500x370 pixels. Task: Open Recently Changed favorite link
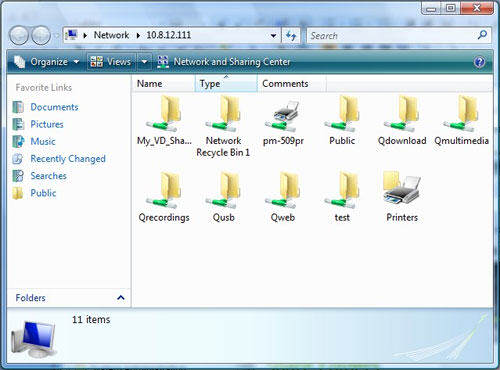pos(59,159)
